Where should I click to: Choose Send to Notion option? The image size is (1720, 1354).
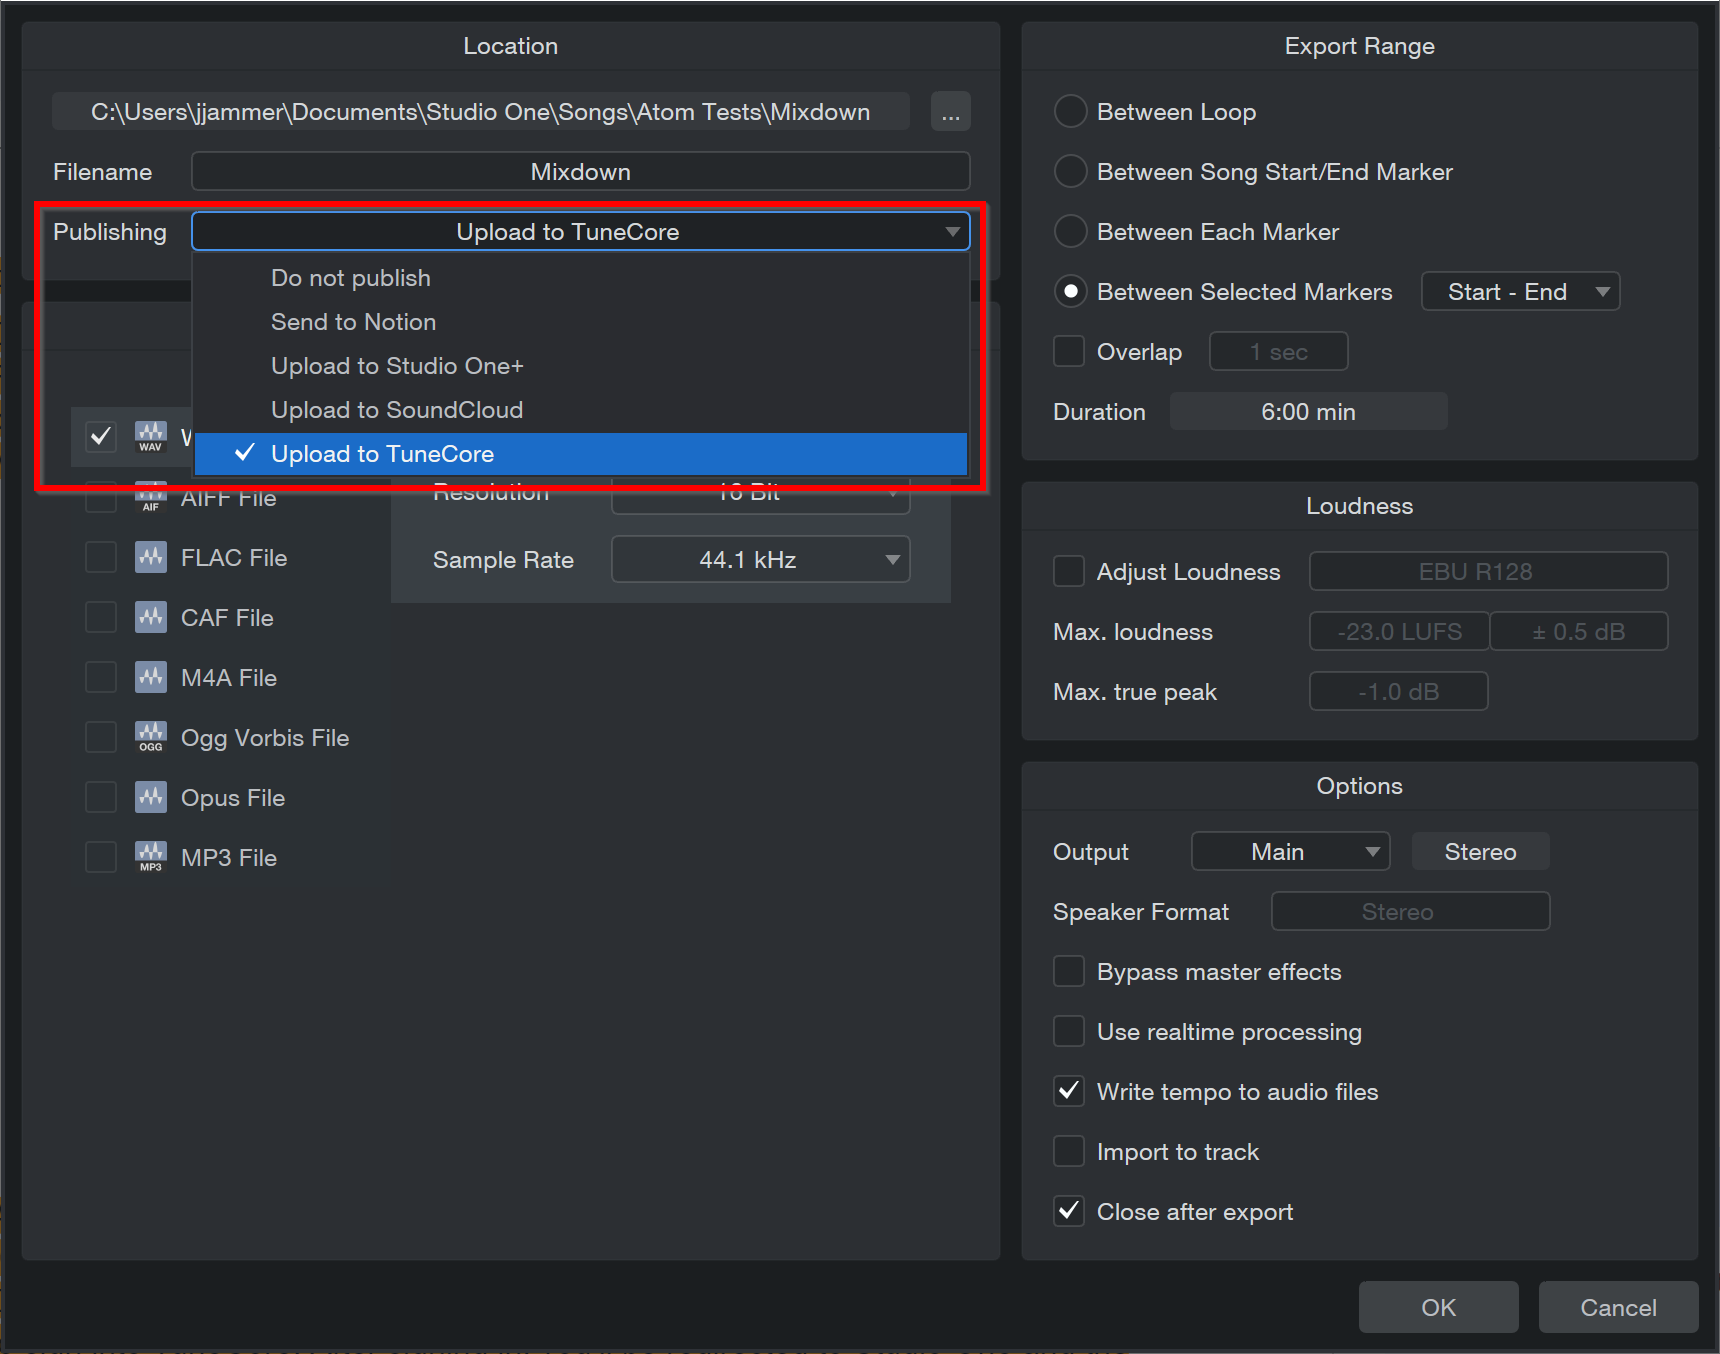581,322
